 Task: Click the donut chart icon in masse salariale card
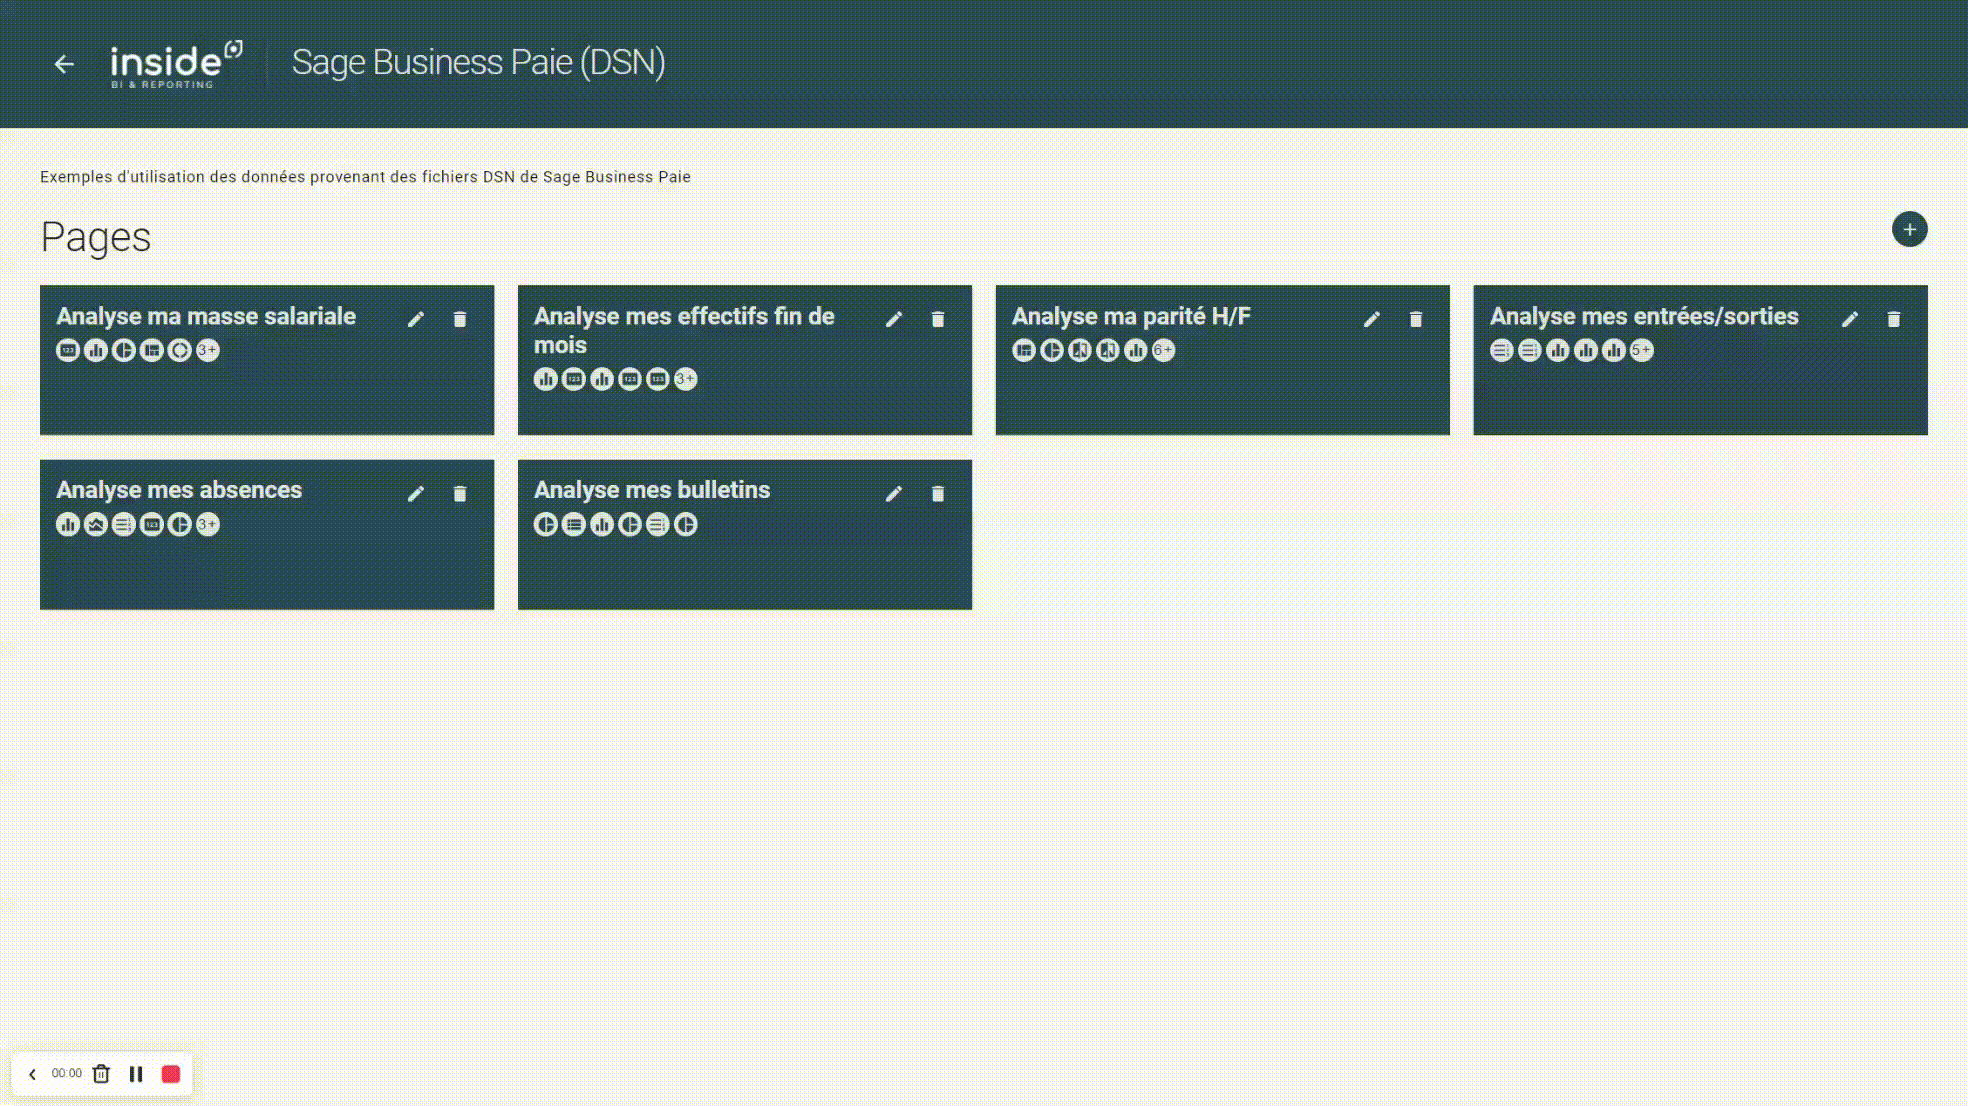(x=180, y=350)
